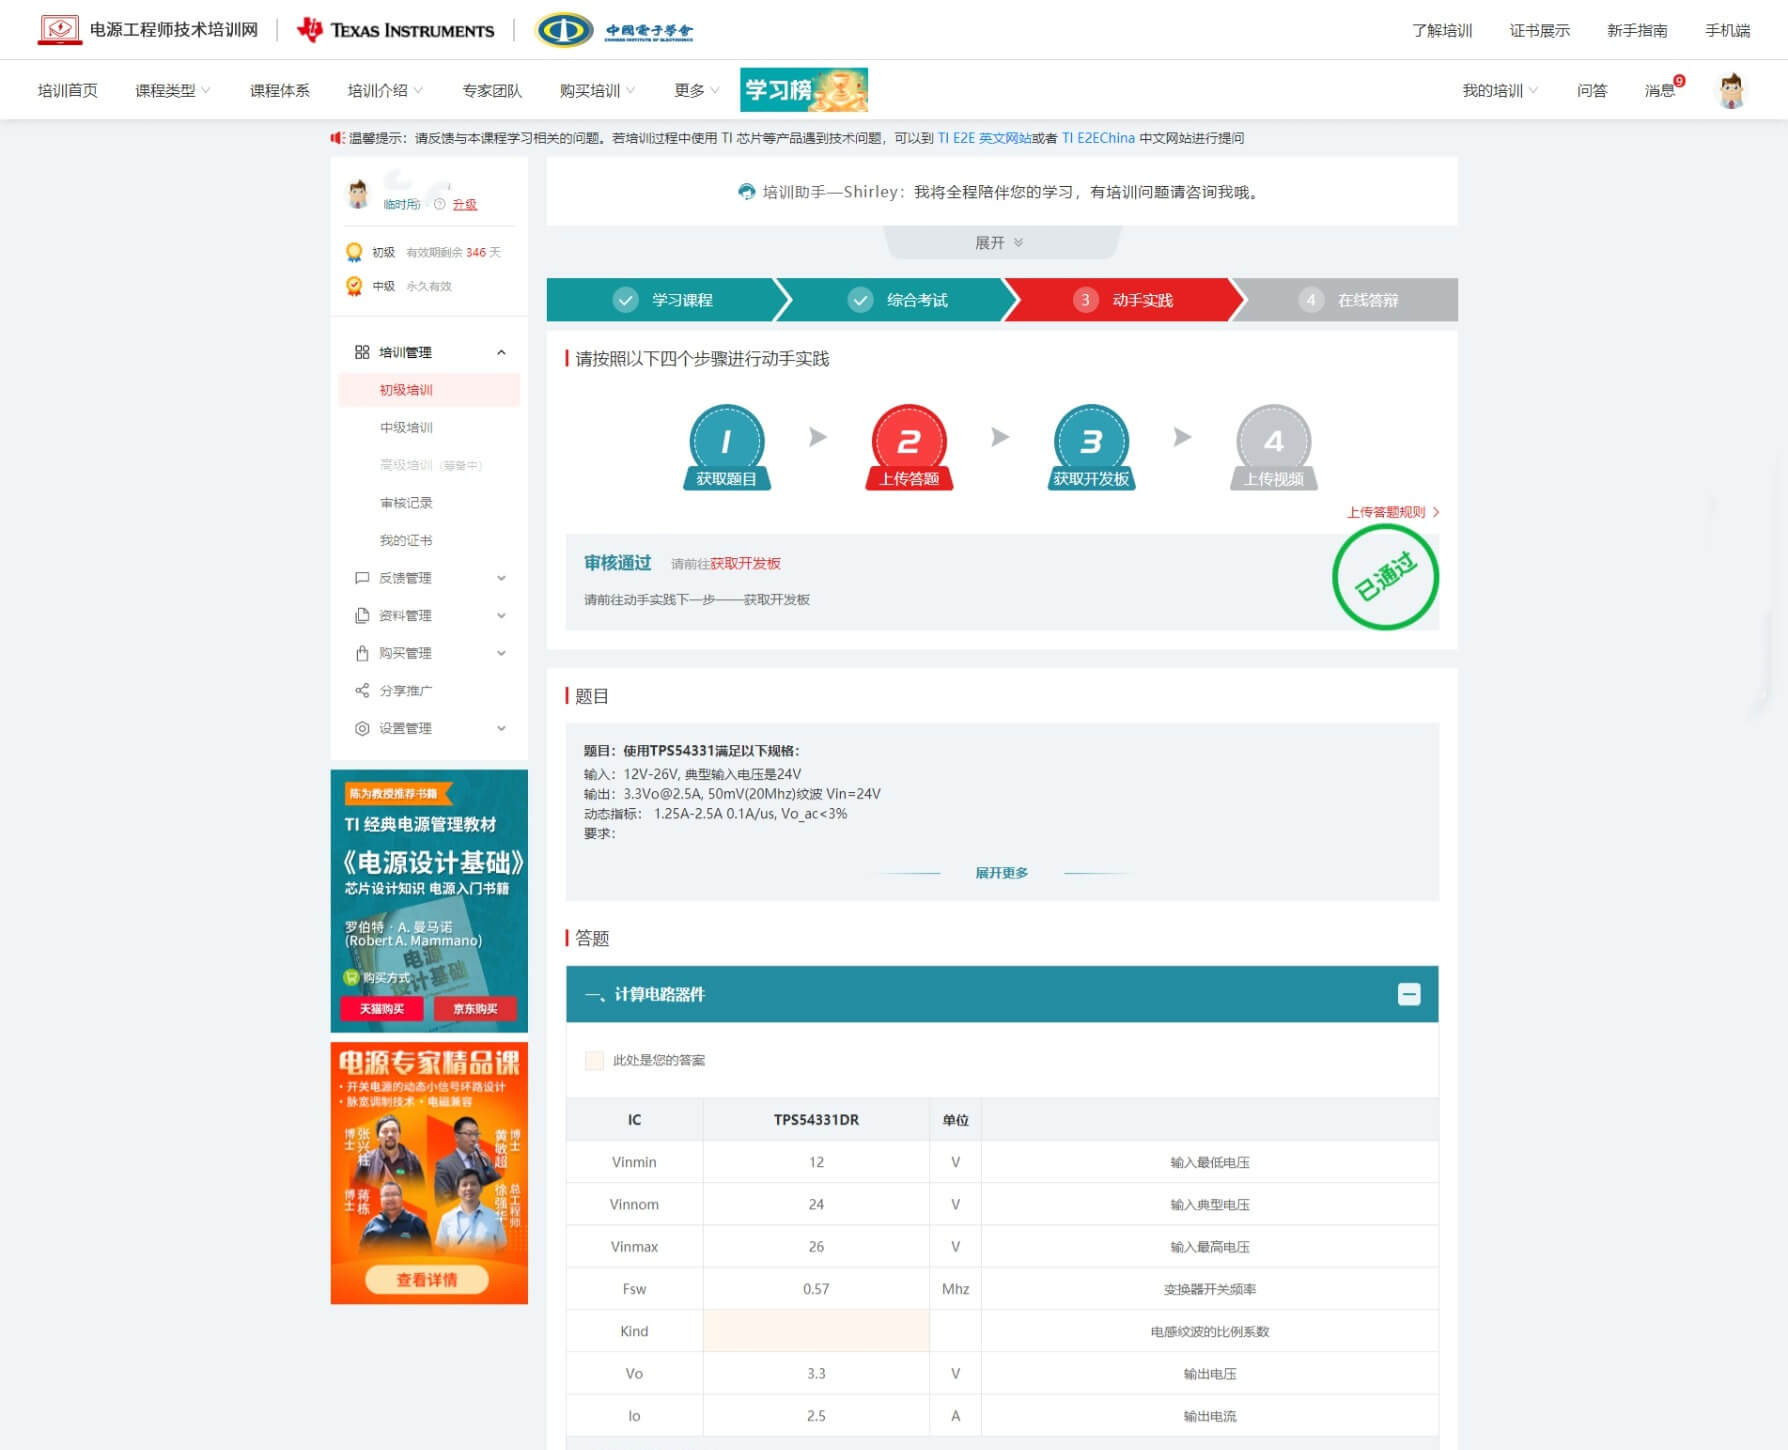Open 课程体系 navigation item
Image resolution: width=1788 pixels, height=1450 pixels.
point(279,90)
